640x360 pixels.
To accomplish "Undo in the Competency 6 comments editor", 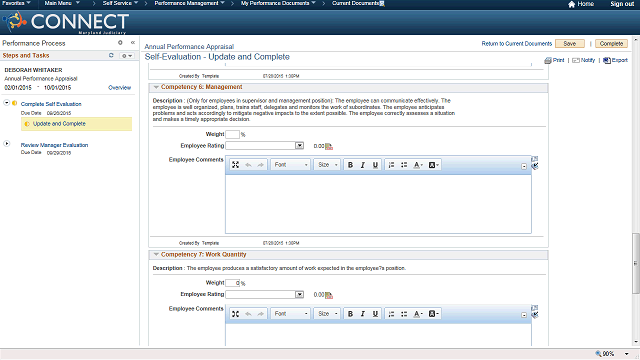I will pos(248,165).
